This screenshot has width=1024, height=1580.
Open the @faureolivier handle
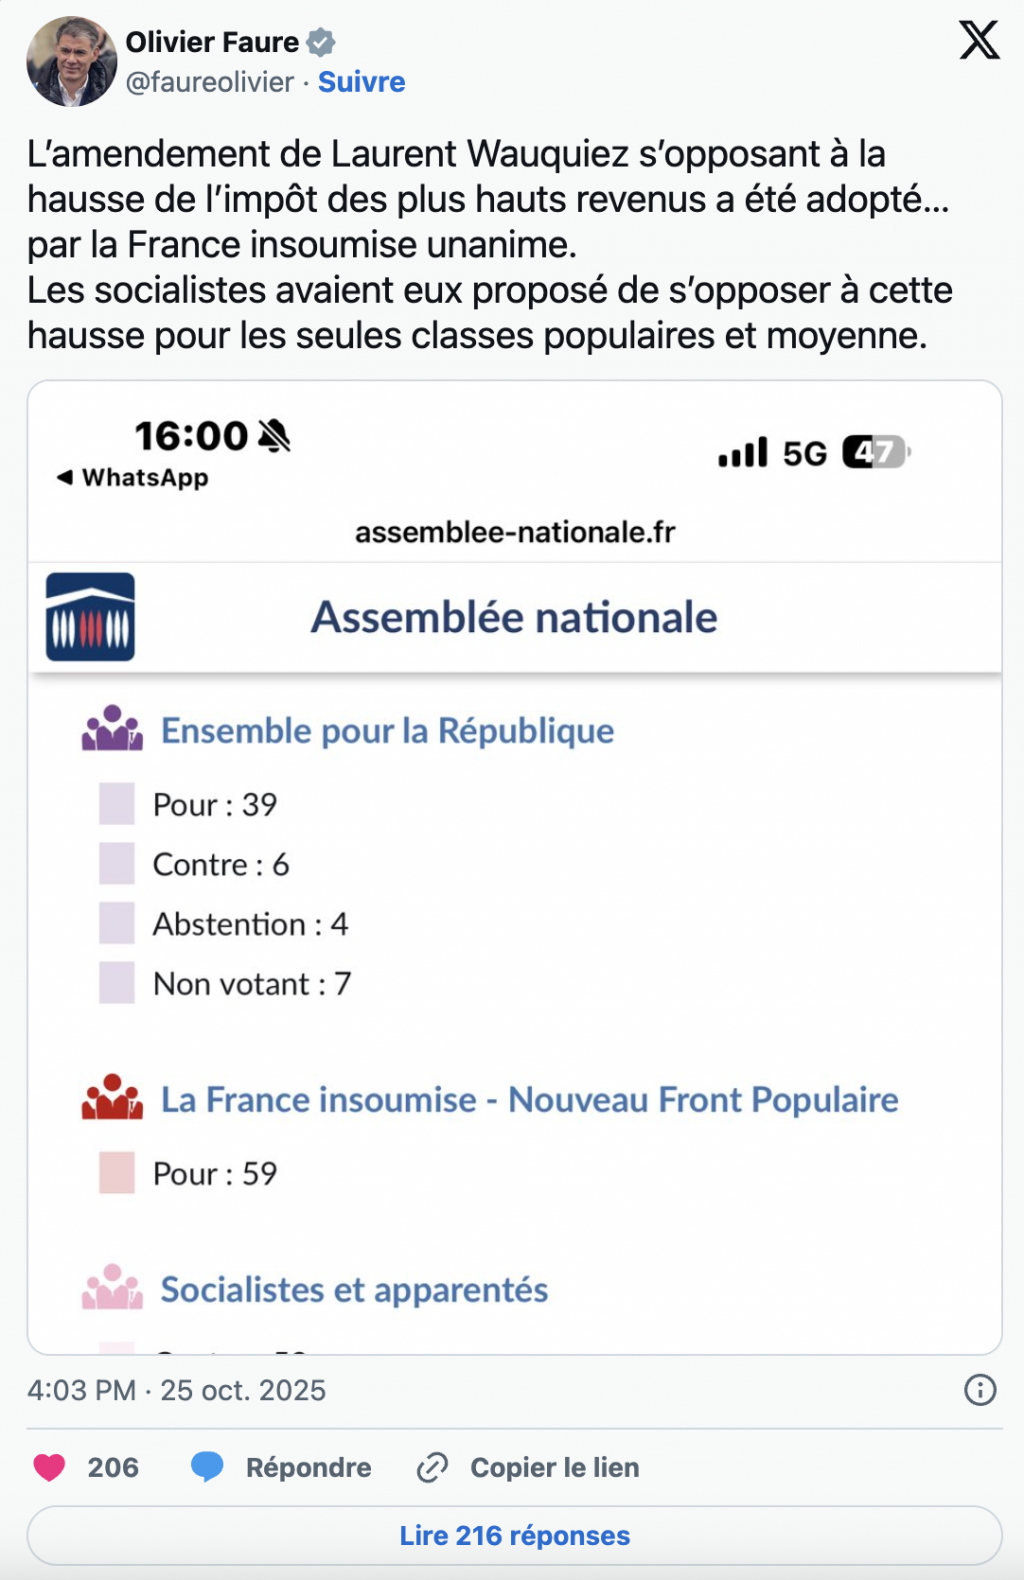point(210,82)
